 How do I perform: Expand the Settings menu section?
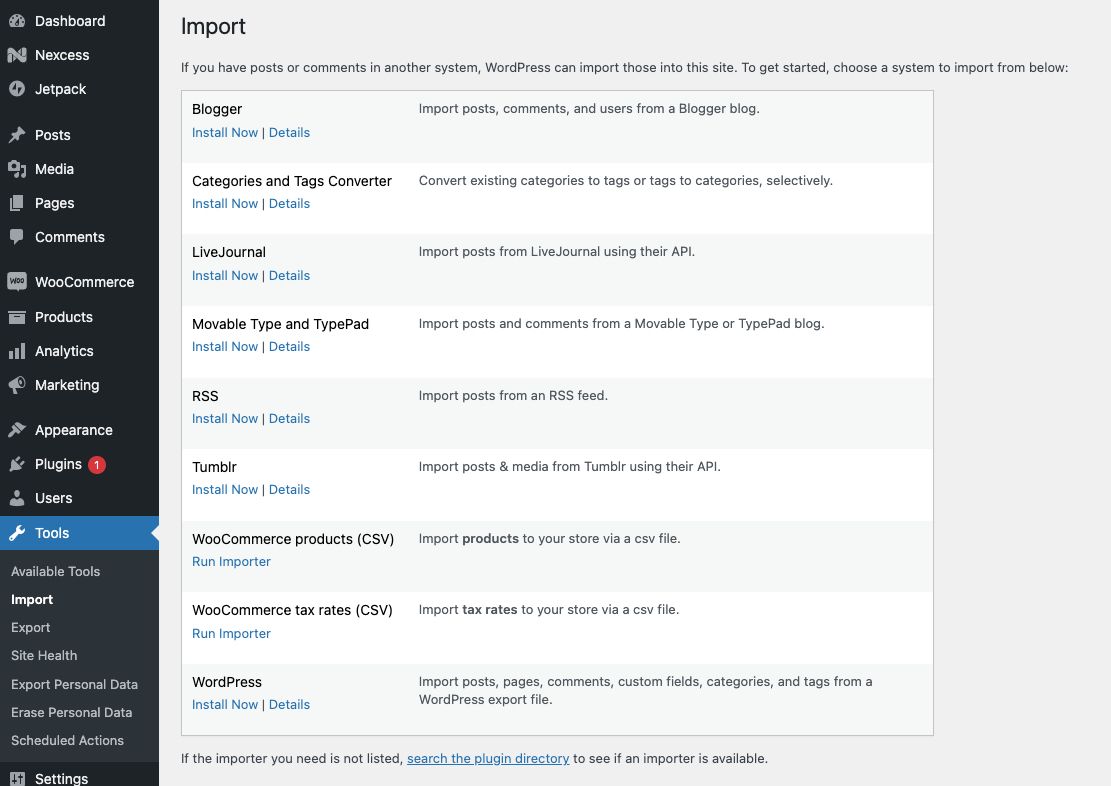pyautogui.click(x=61, y=778)
